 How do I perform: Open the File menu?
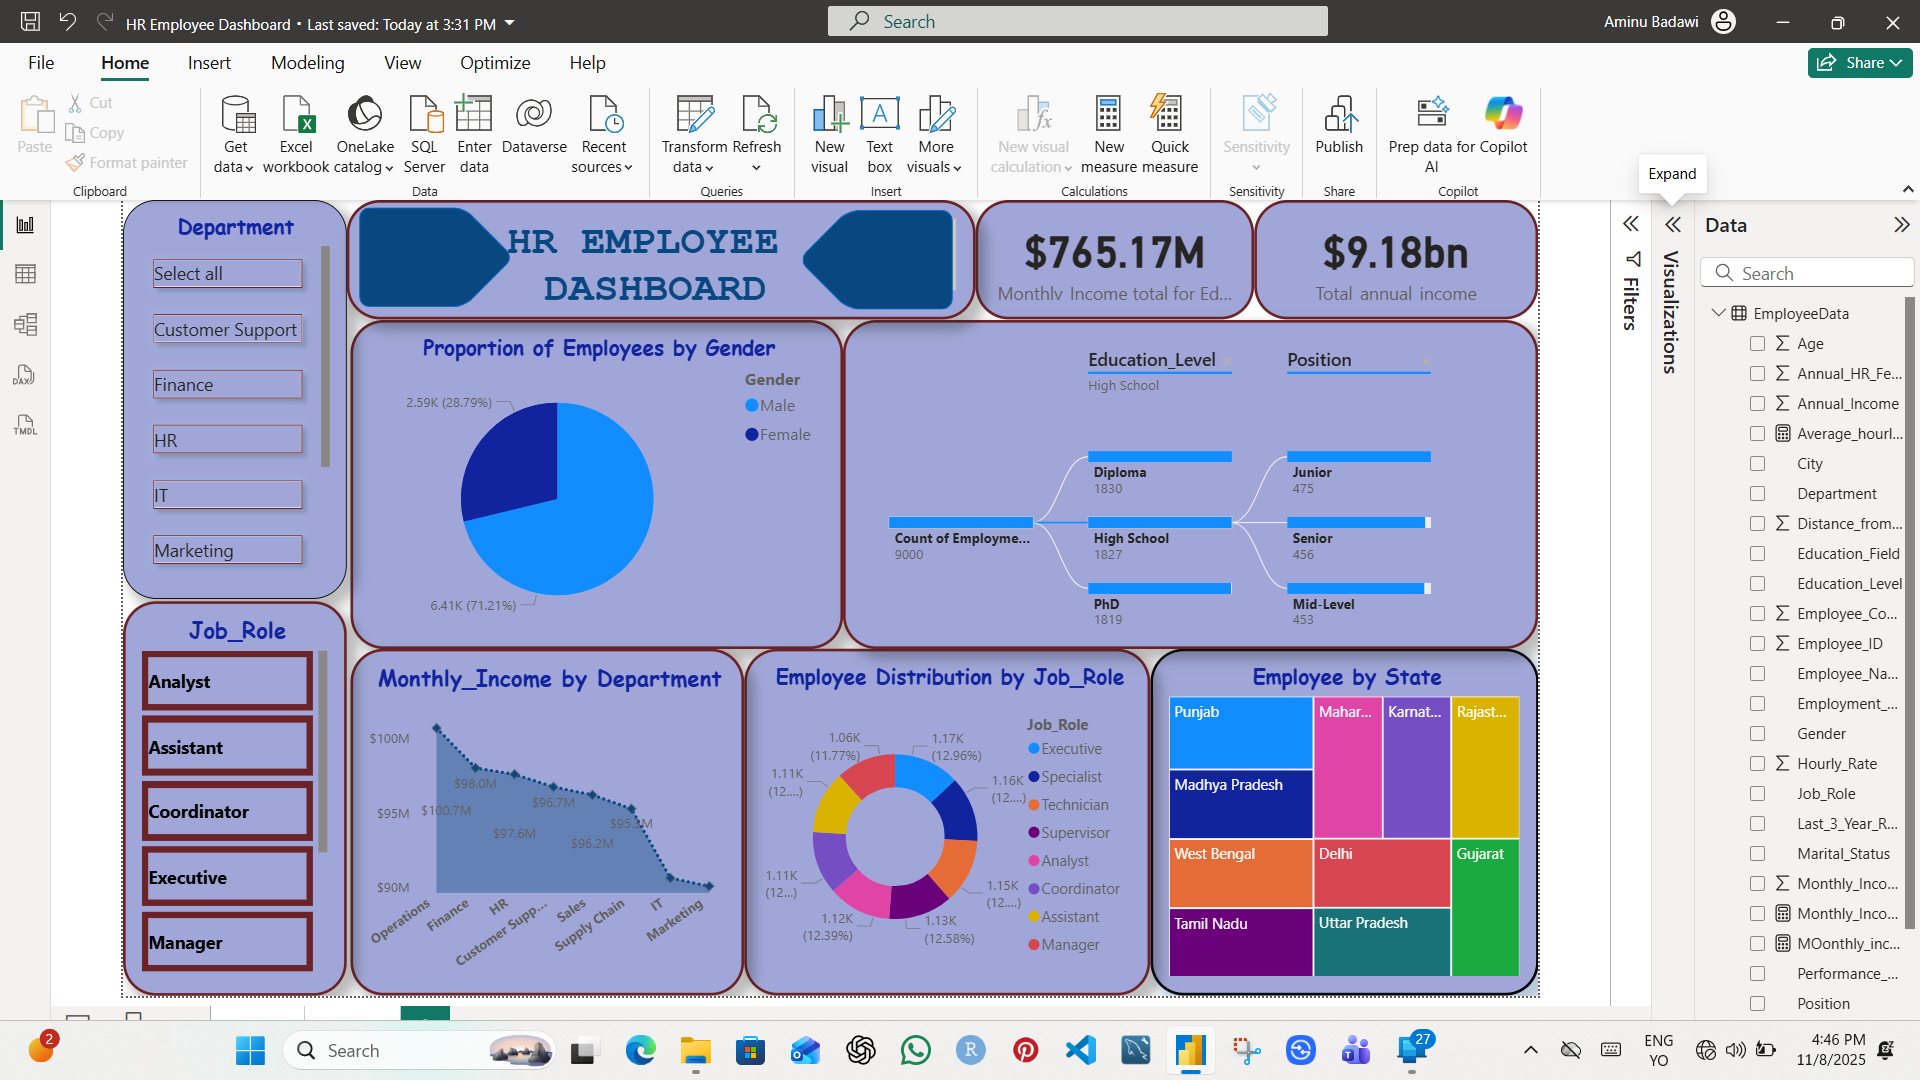pos(41,63)
